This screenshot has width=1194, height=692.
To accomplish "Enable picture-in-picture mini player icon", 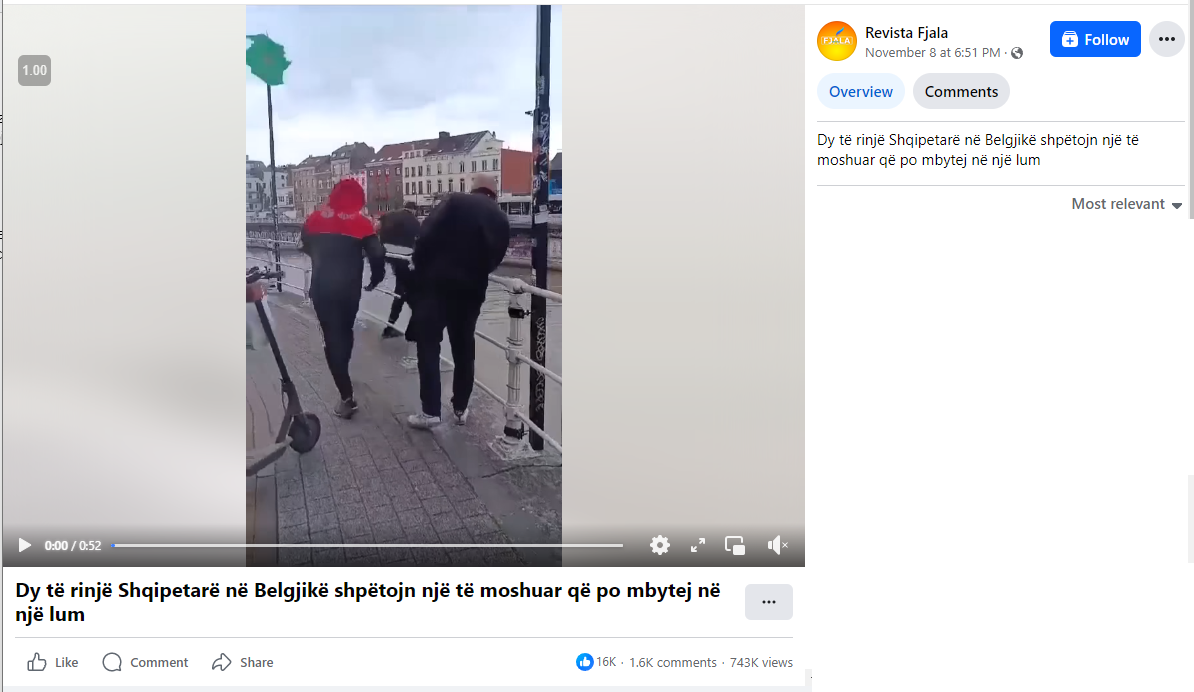I will point(735,545).
